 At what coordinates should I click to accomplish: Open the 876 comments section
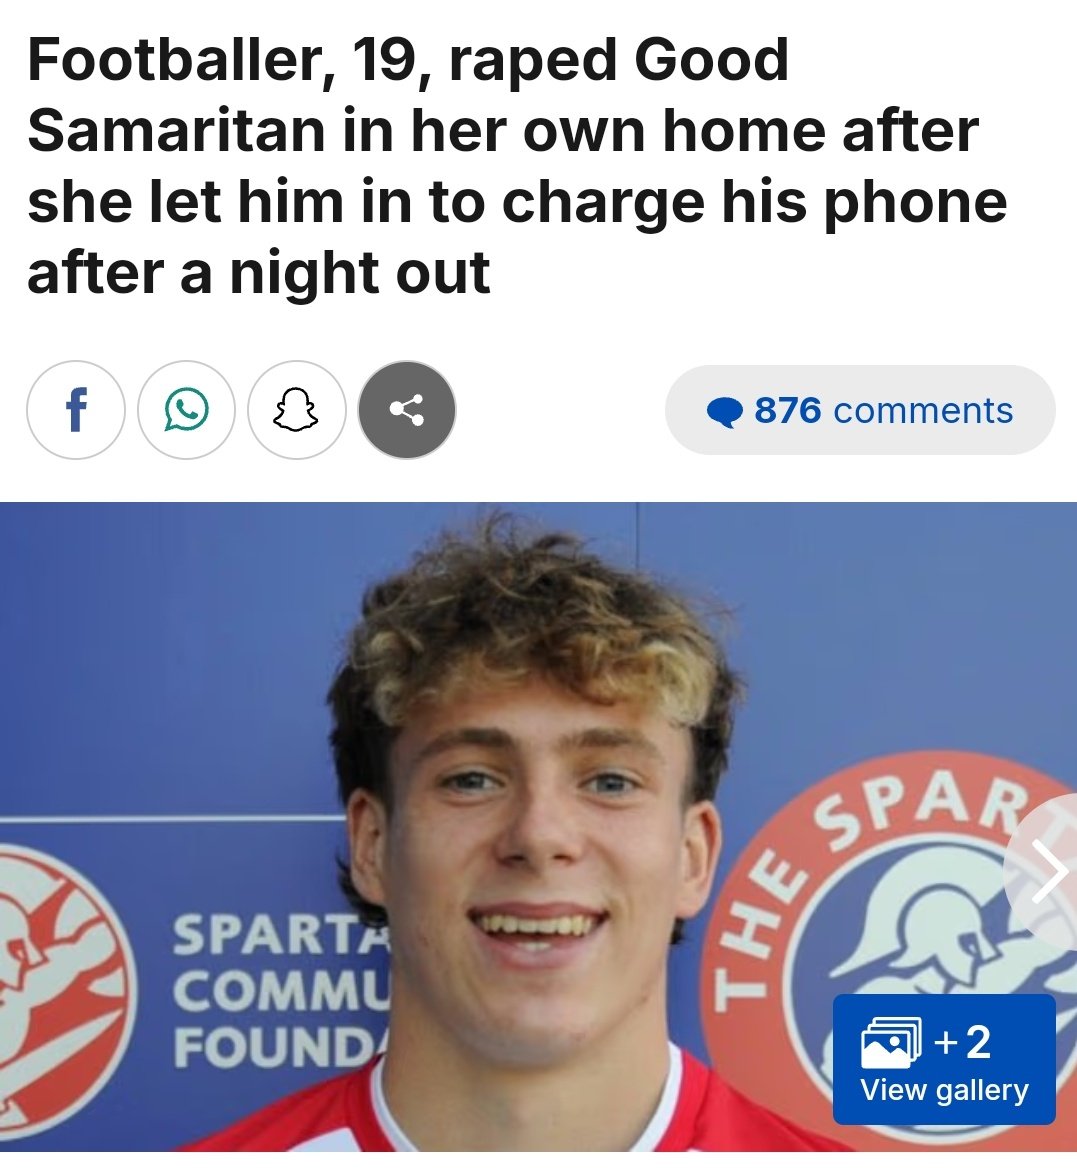(860, 410)
